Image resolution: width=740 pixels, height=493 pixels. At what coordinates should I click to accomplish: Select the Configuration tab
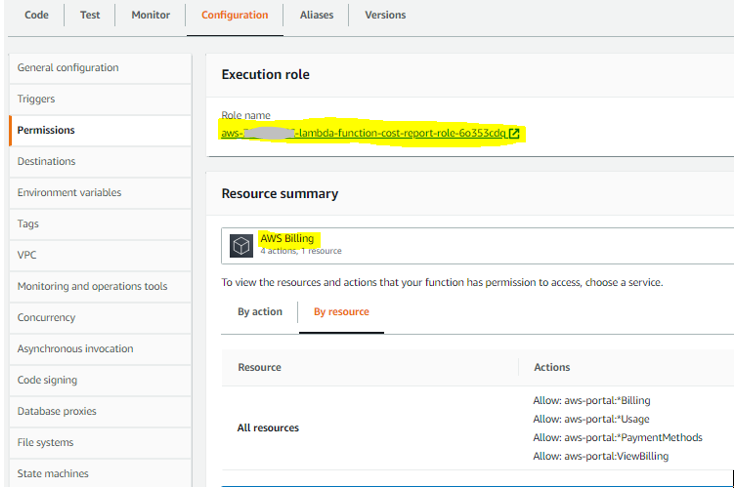[x=235, y=15]
